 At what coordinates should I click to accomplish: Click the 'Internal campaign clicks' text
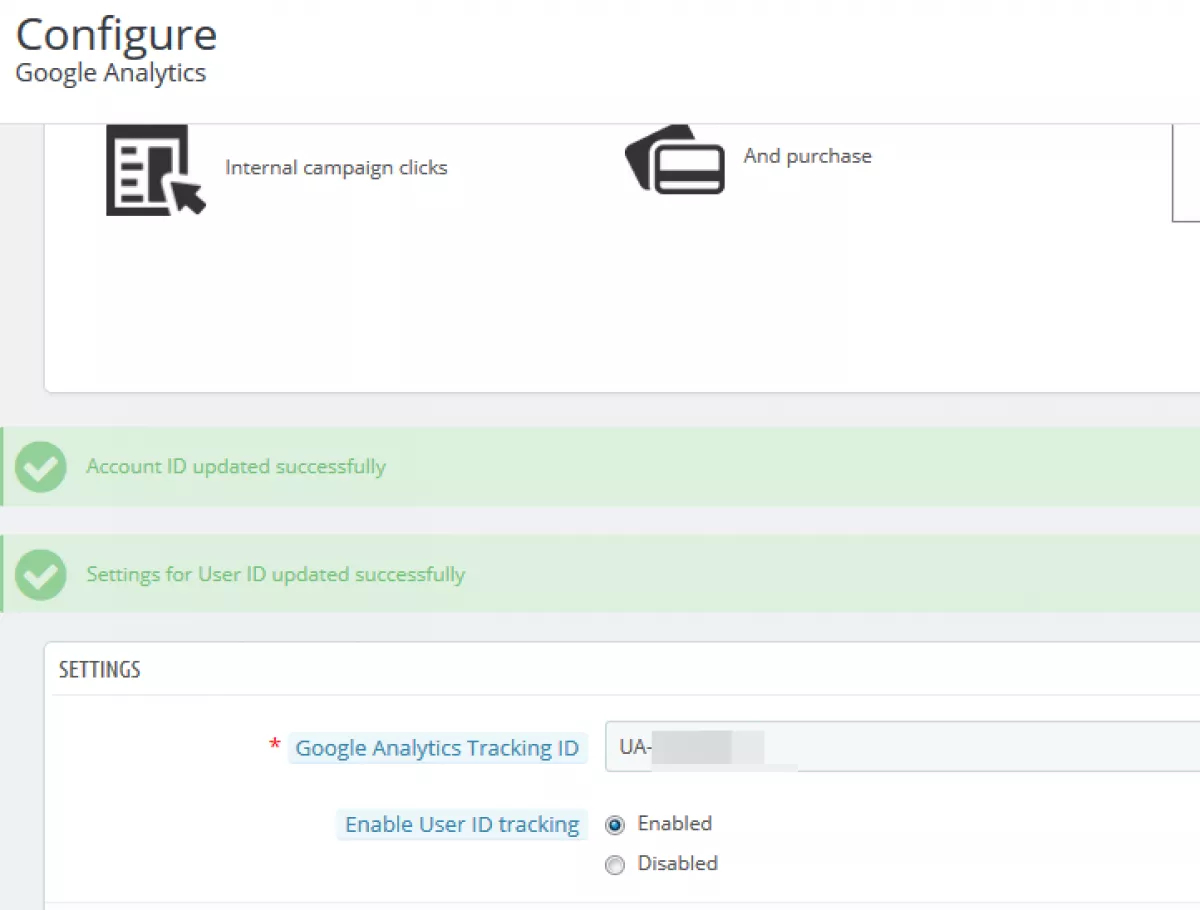[336, 168]
